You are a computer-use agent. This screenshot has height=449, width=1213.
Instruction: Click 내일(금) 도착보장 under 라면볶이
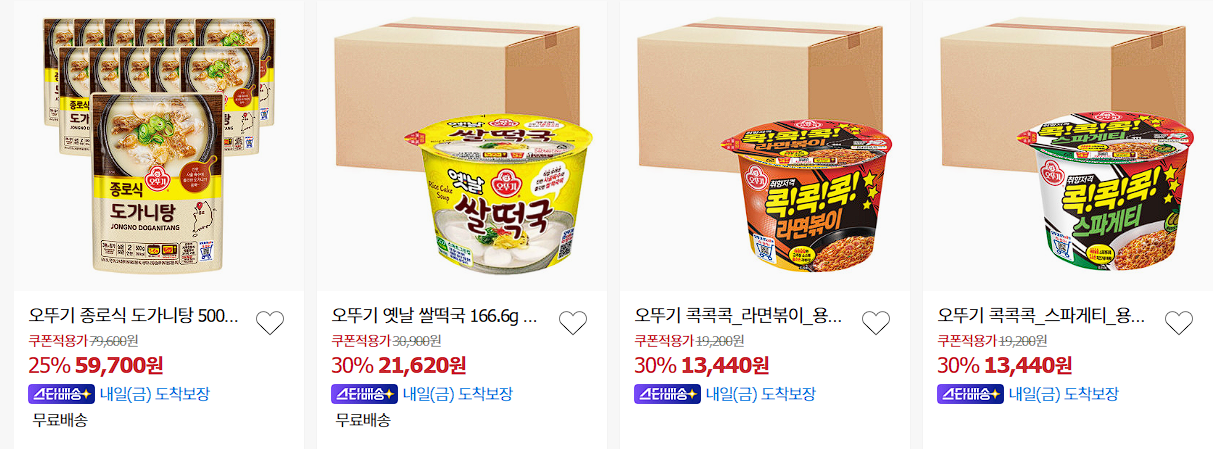(761, 394)
